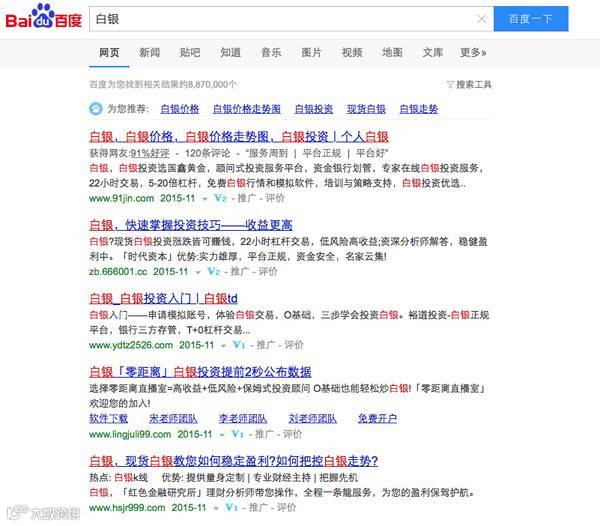The height and width of the screenshot is (526, 600).
Task: Open recommended search 白银走势
Action: 419,109
